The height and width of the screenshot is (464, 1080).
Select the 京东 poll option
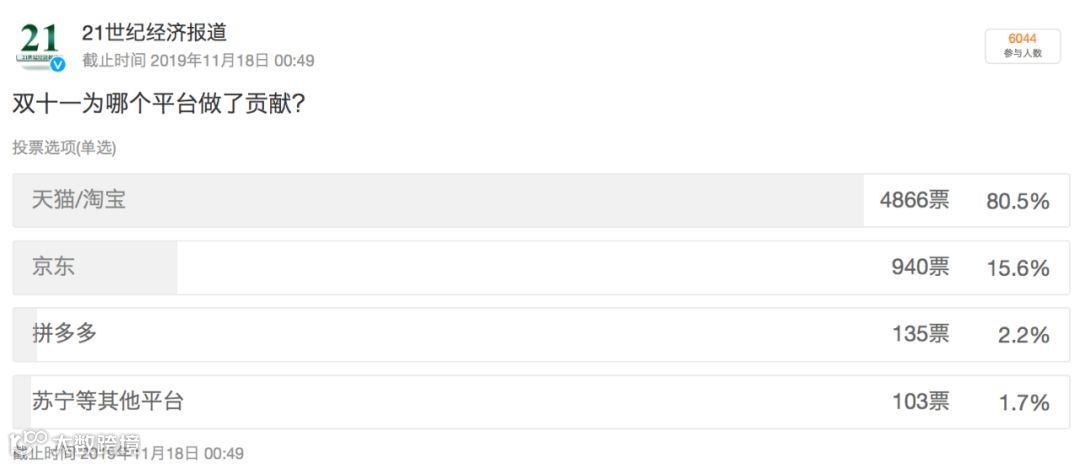coord(541,267)
